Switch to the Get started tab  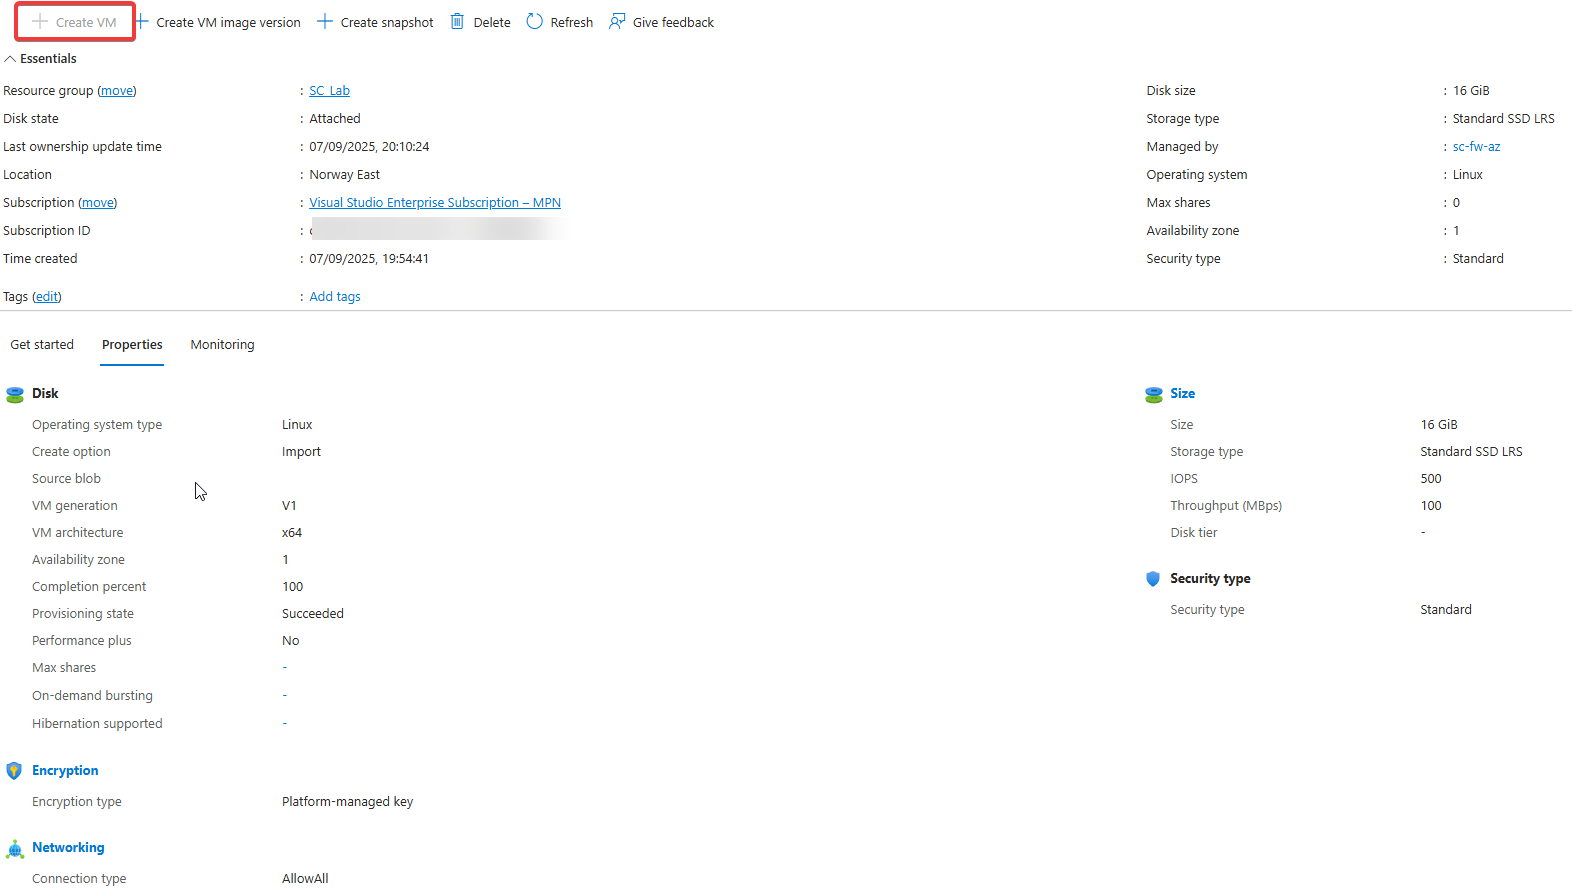point(42,345)
